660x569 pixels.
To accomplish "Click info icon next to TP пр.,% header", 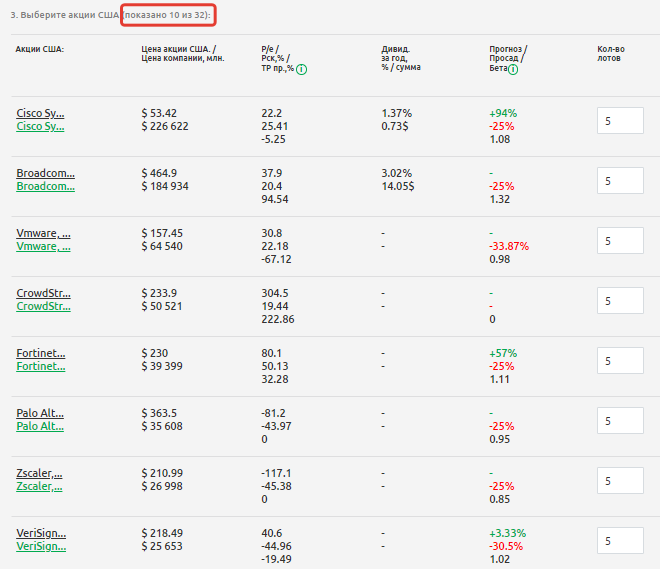I will [x=302, y=69].
